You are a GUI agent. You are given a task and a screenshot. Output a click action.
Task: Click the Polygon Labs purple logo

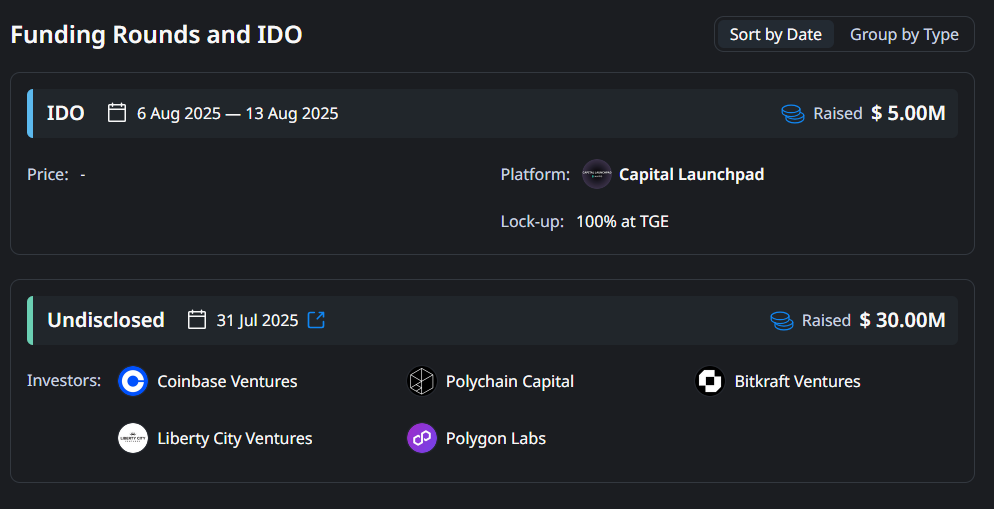422,438
